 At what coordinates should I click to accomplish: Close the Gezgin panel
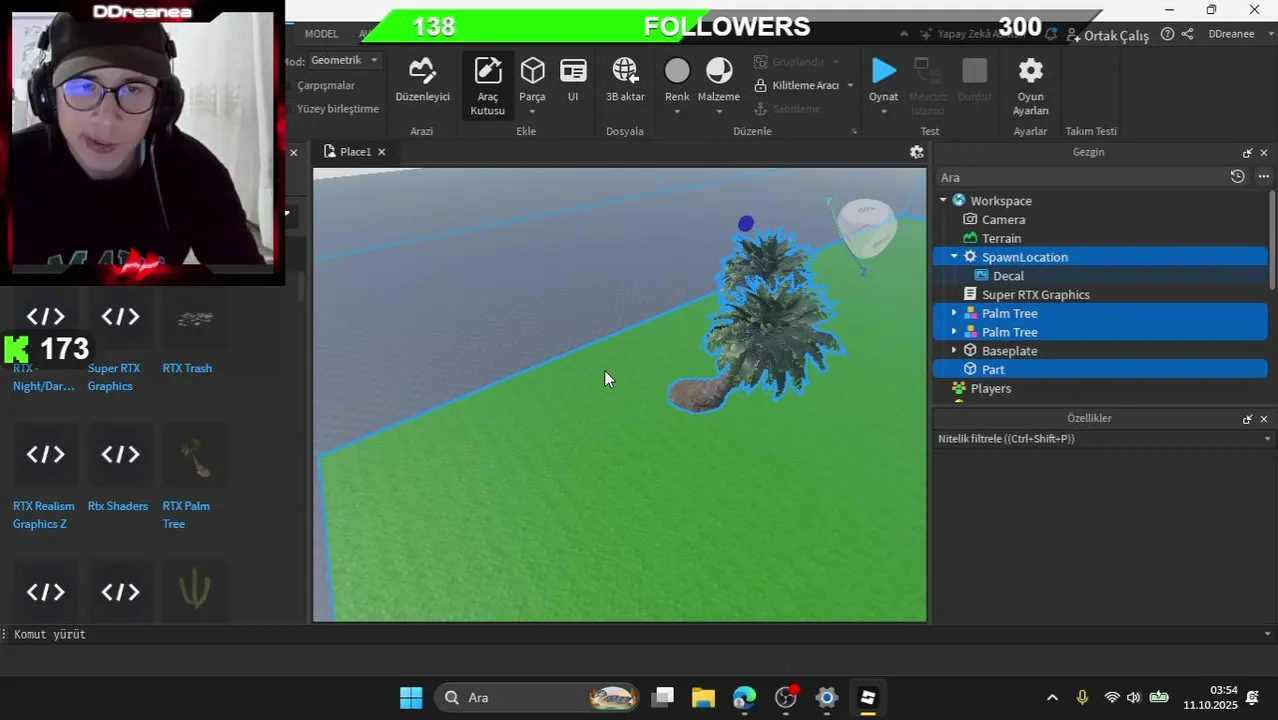(1263, 153)
